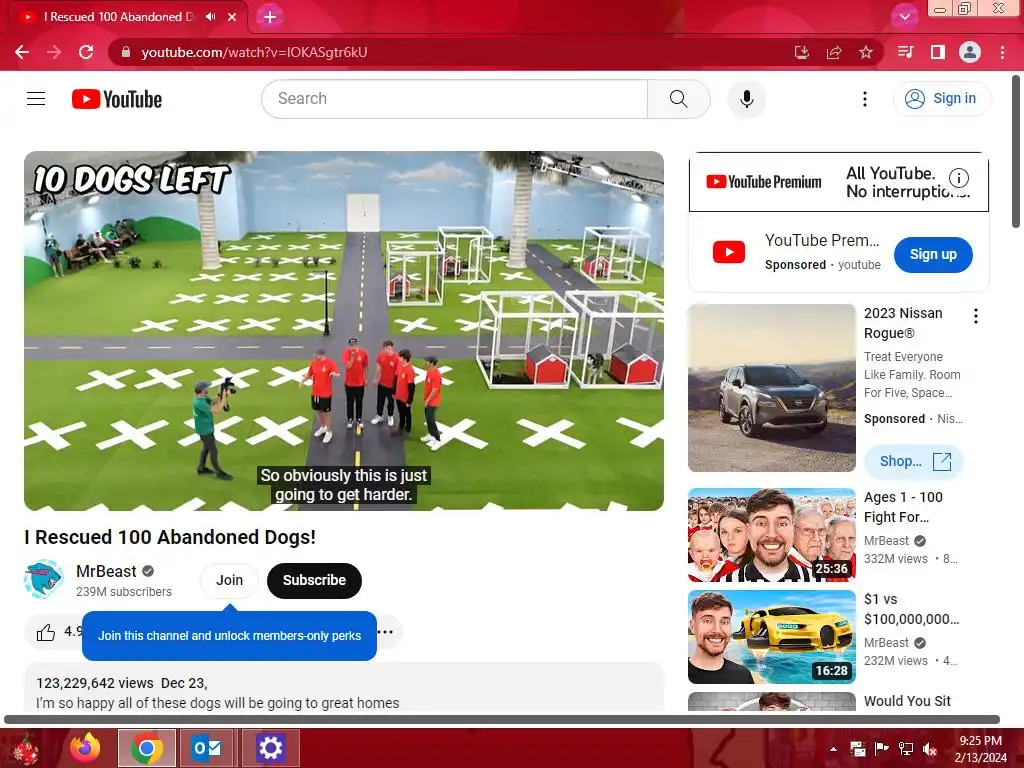Open 'Ages 1 - 100 Fight For' thumbnail

[x=772, y=535]
